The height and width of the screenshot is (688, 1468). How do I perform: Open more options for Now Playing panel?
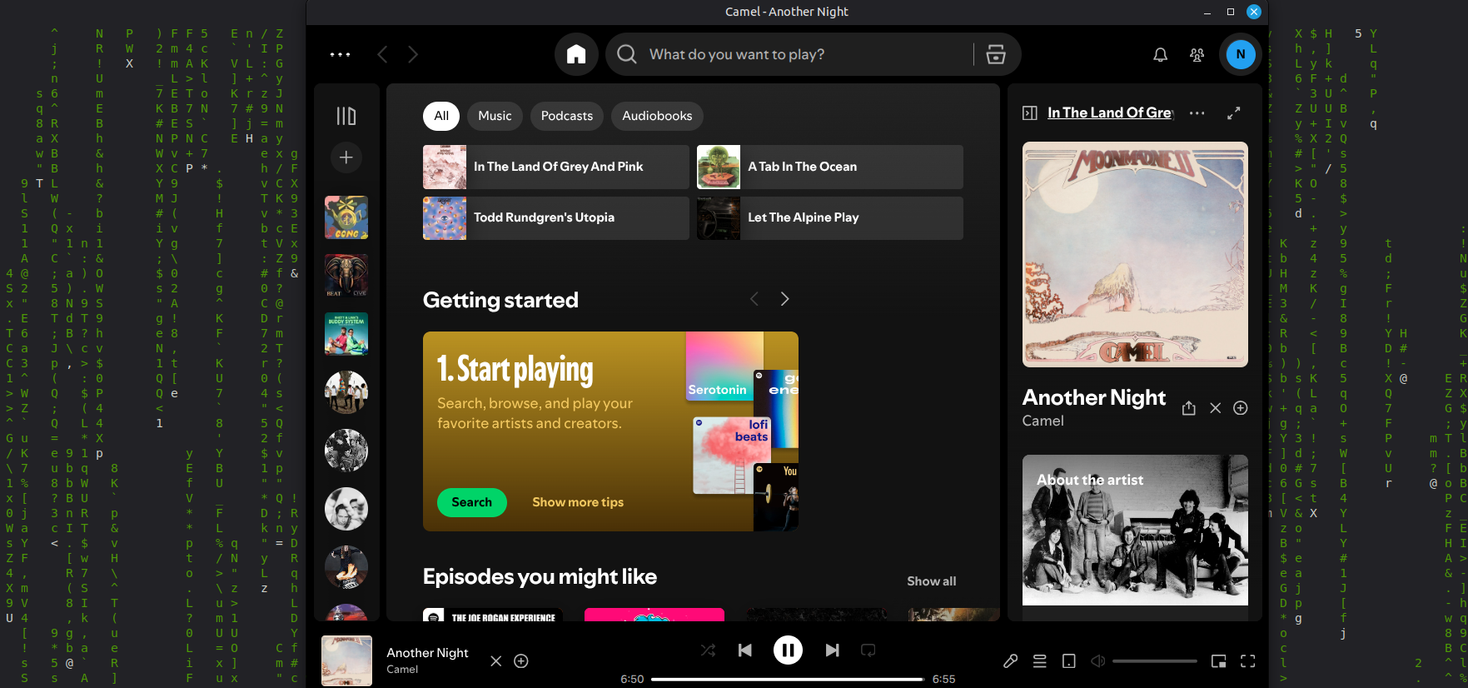pos(1197,113)
